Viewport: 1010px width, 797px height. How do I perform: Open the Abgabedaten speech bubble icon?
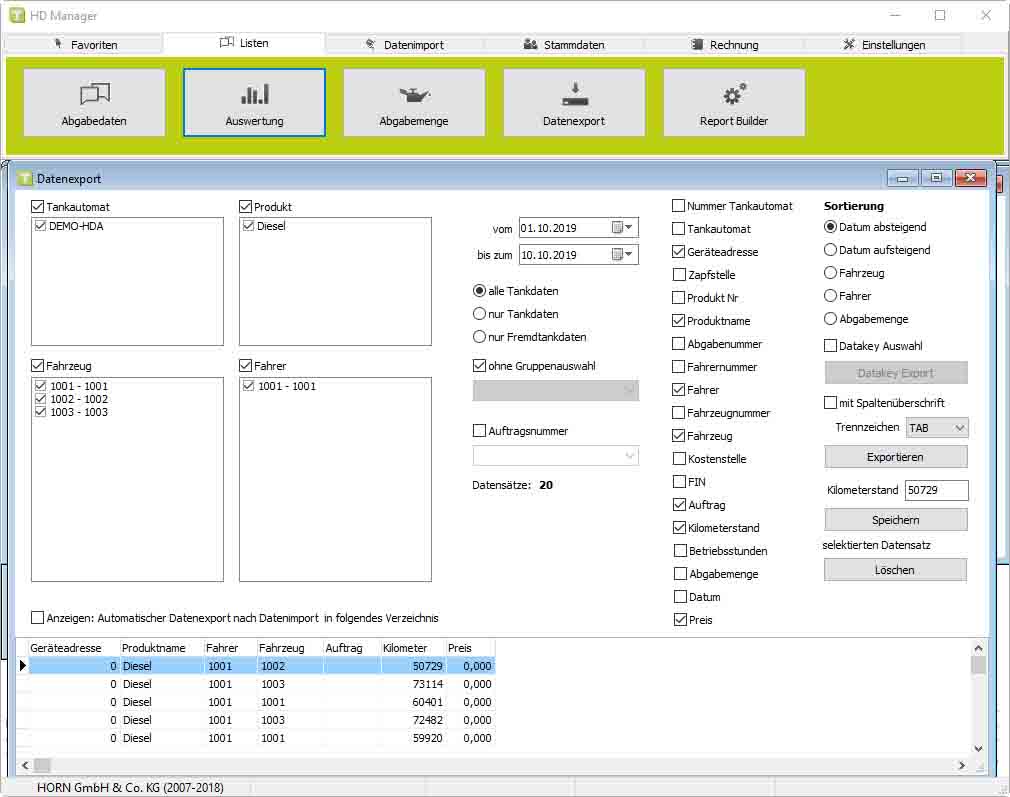94,95
